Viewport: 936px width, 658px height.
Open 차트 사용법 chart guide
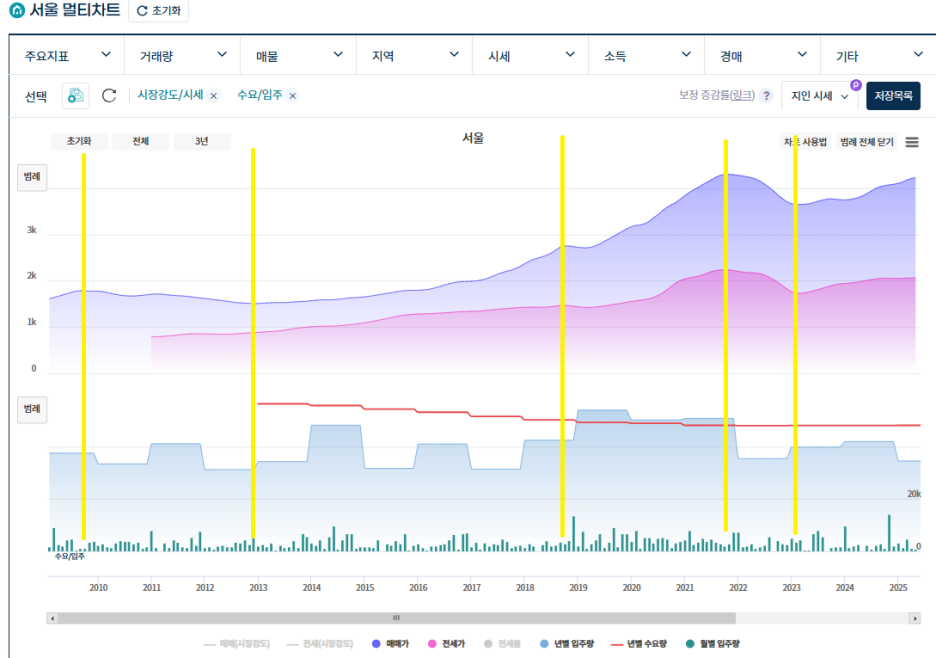pos(805,142)
